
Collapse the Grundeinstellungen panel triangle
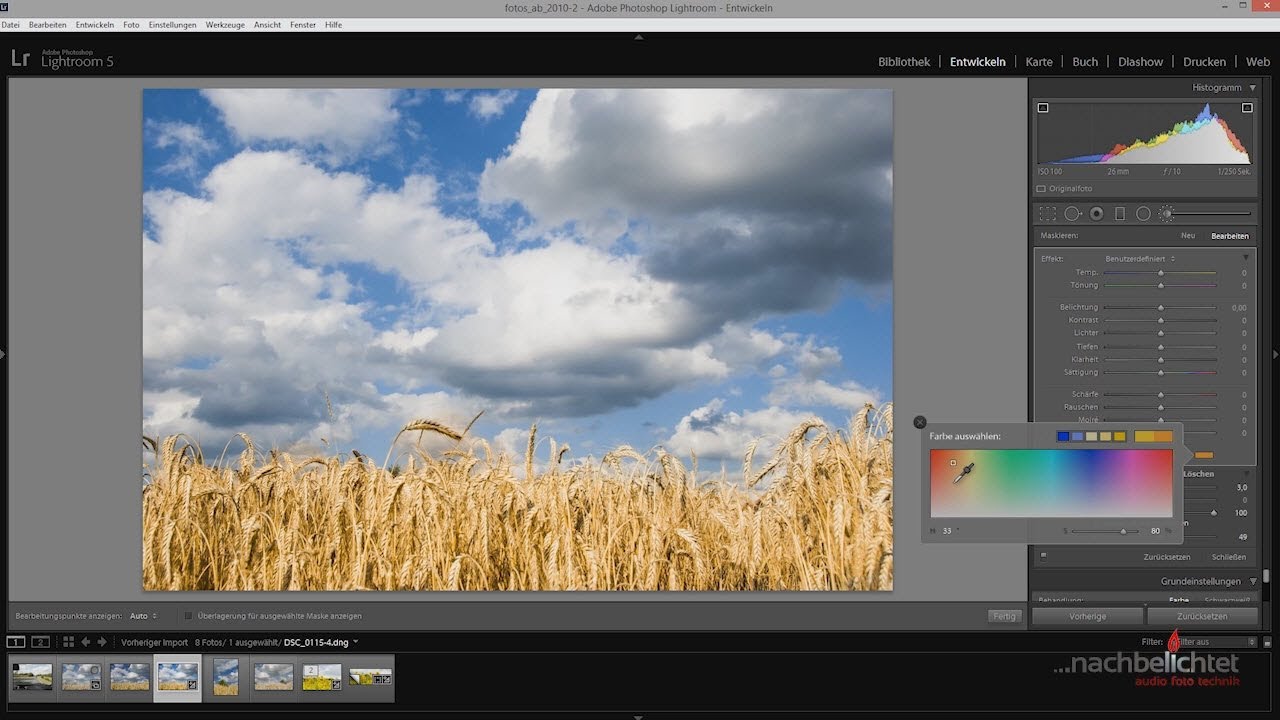1253,581
